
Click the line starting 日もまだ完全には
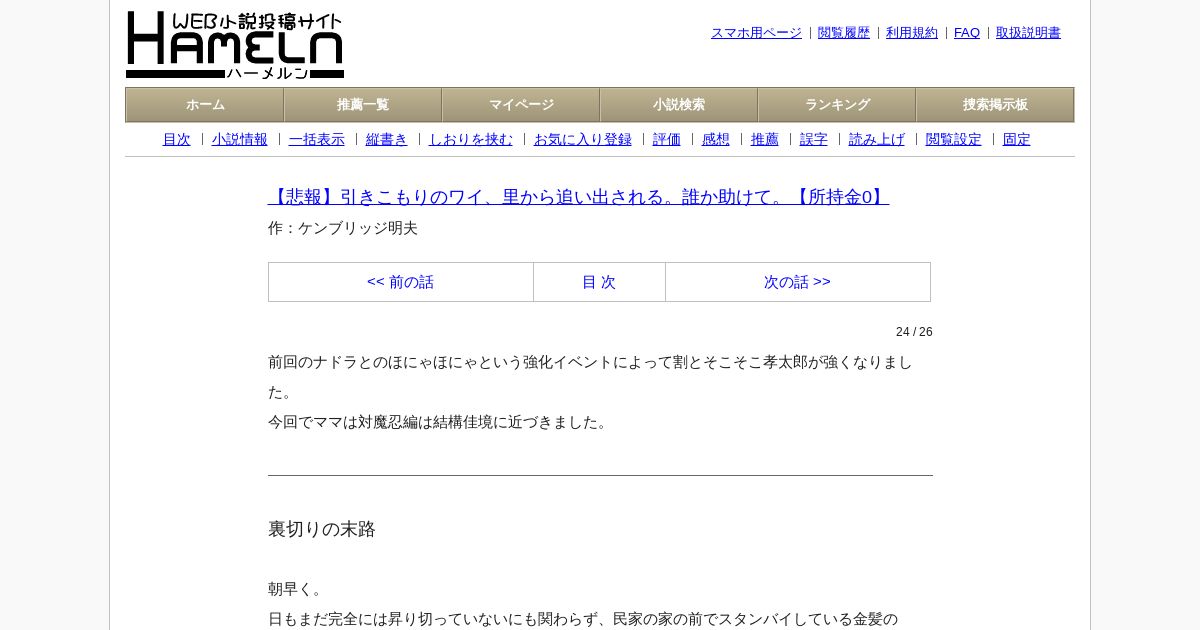(x=583, y=619)
